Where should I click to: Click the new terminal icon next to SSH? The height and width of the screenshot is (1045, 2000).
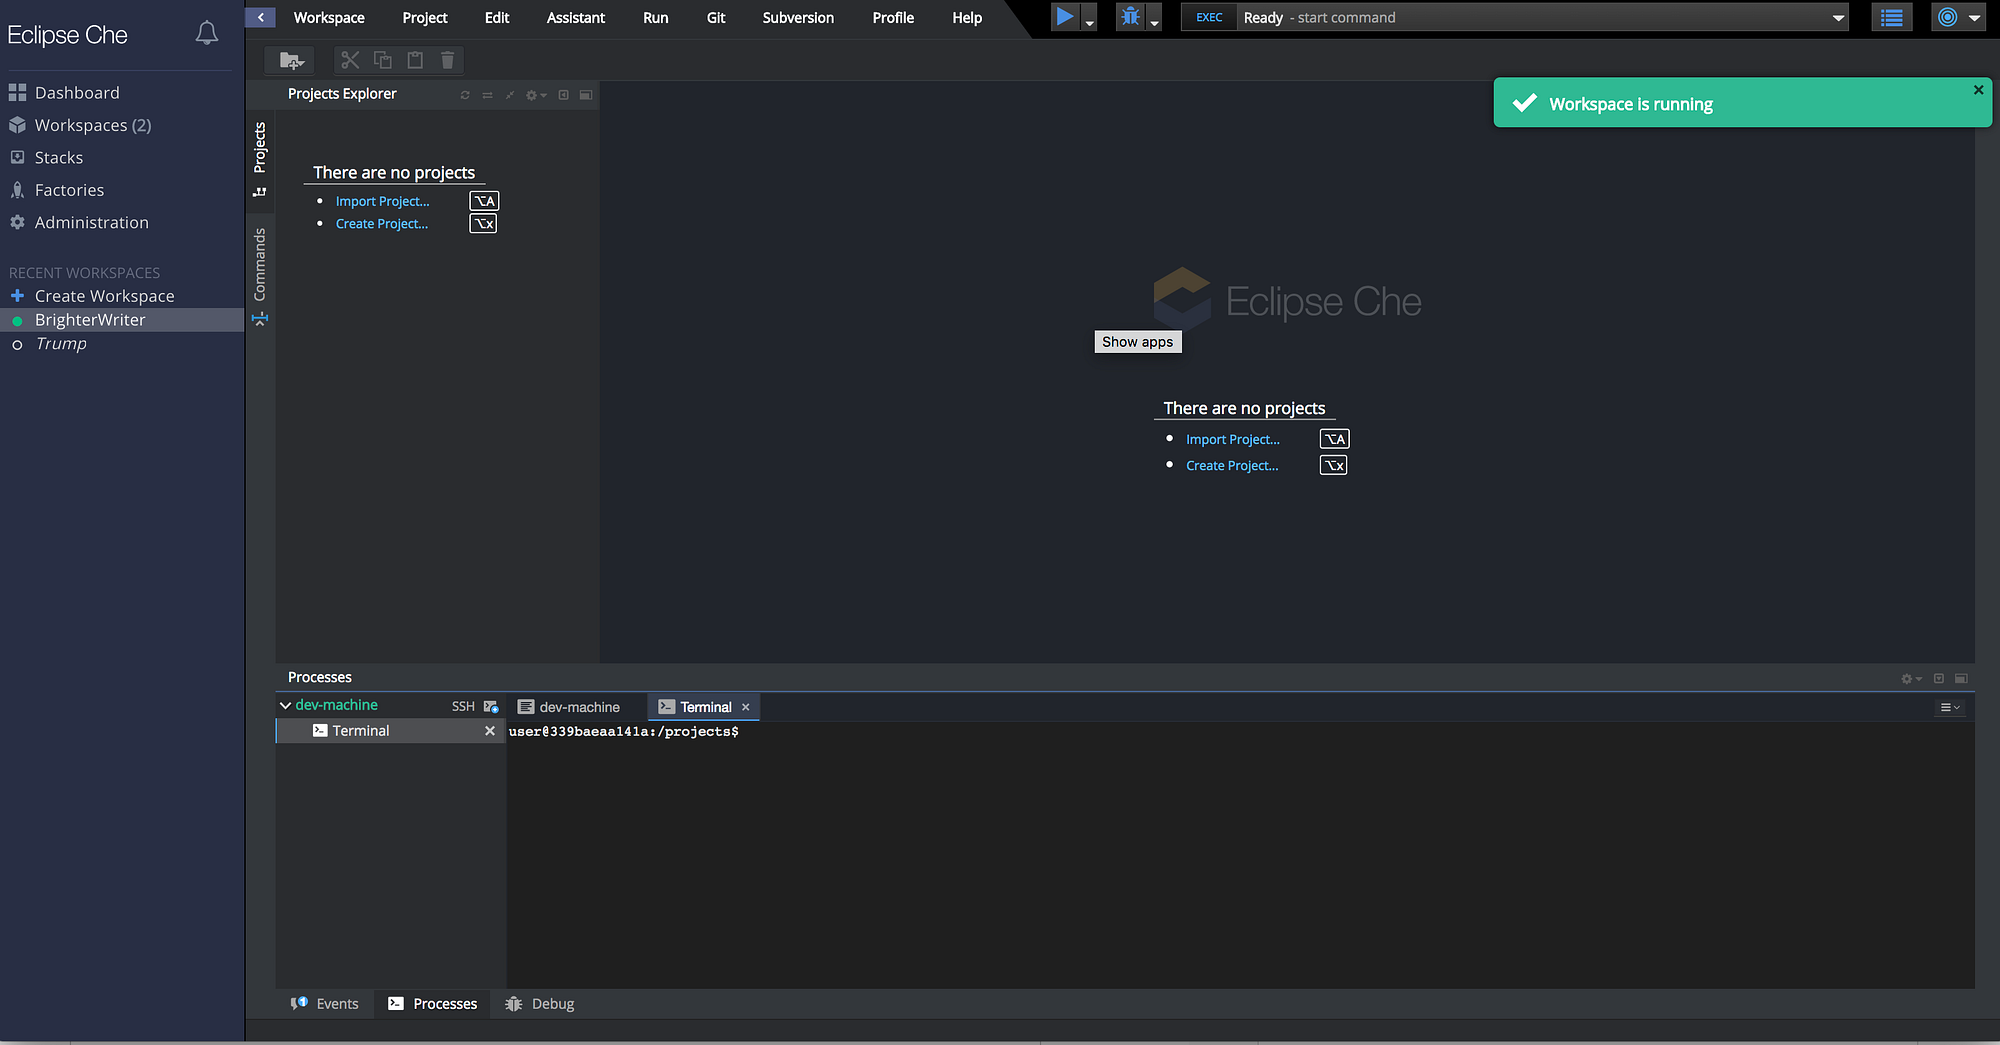(x=491, y=706)
